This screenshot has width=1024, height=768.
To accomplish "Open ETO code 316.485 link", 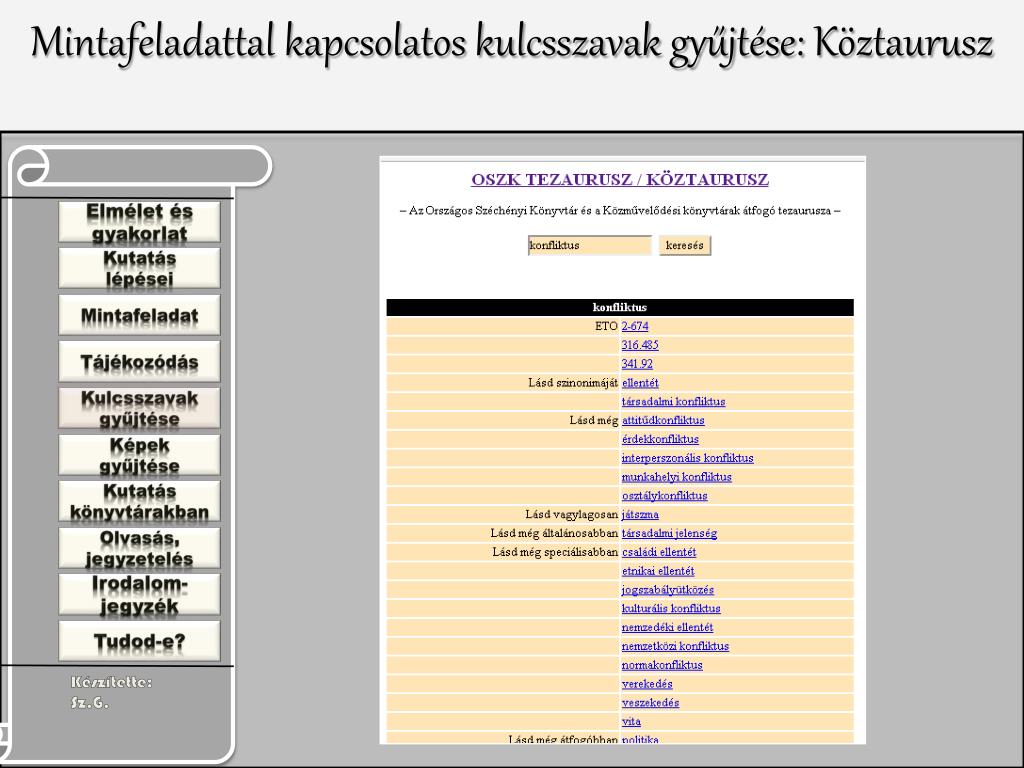I will (640, 345).
